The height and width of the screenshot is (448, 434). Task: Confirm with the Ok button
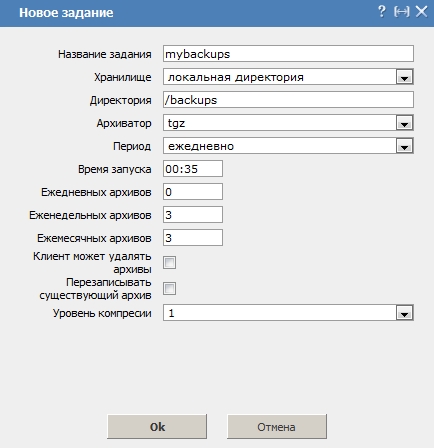pyautogui.click(x=157, y=427)
